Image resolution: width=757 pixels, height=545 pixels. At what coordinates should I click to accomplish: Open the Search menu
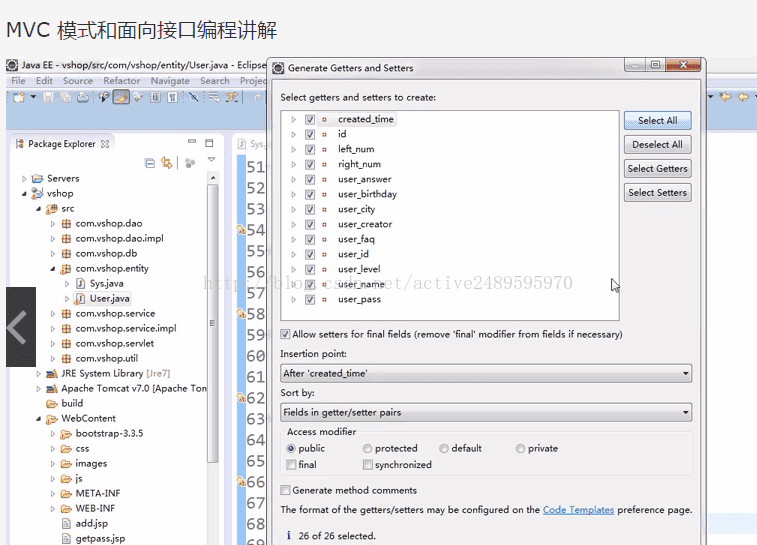point(215,81)
